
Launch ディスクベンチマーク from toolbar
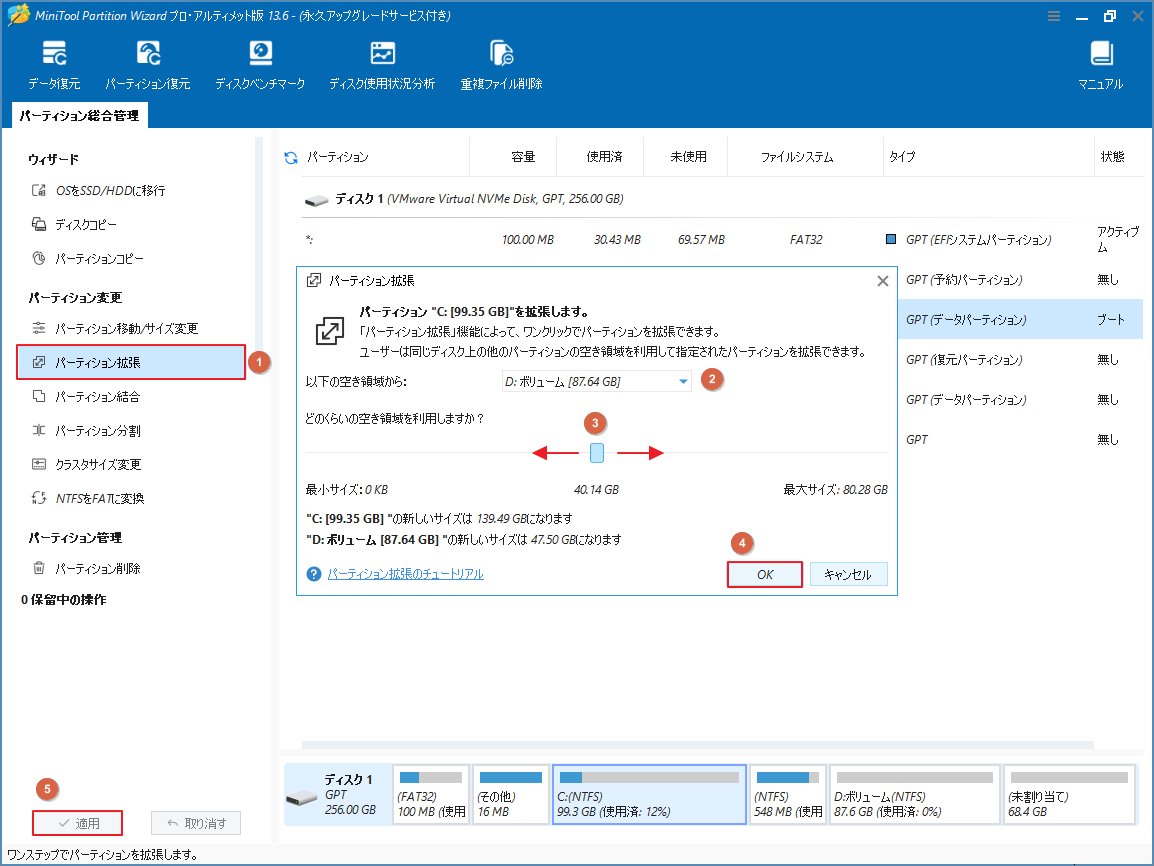(x=260, y=65)
